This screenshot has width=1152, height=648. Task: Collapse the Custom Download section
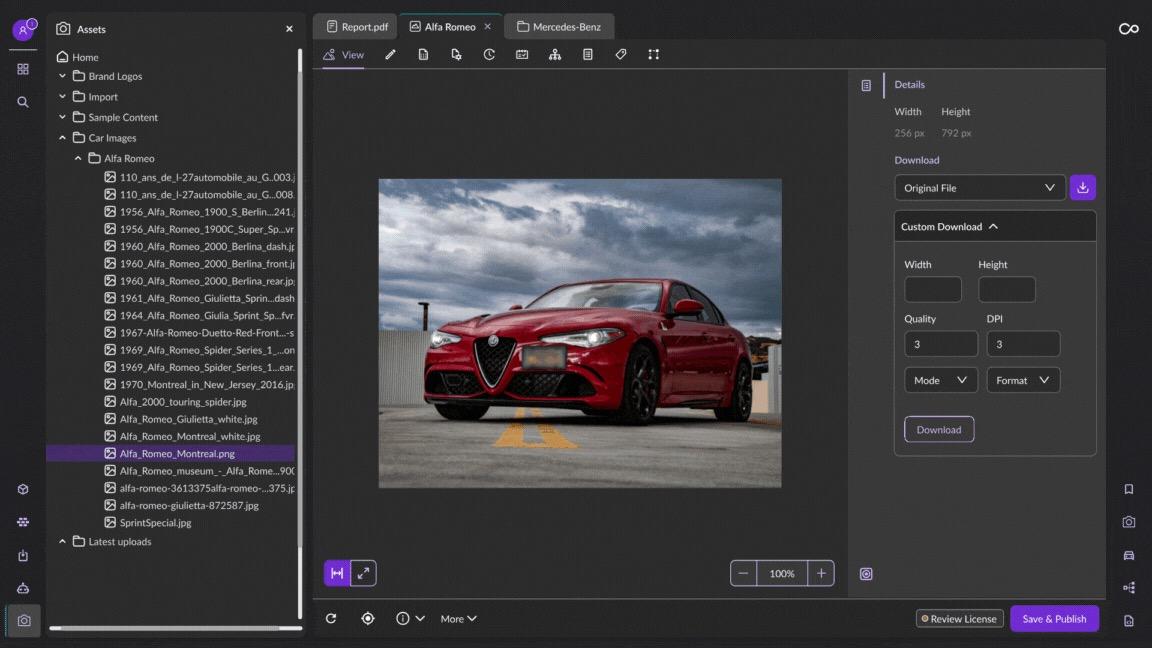[994, 226]
